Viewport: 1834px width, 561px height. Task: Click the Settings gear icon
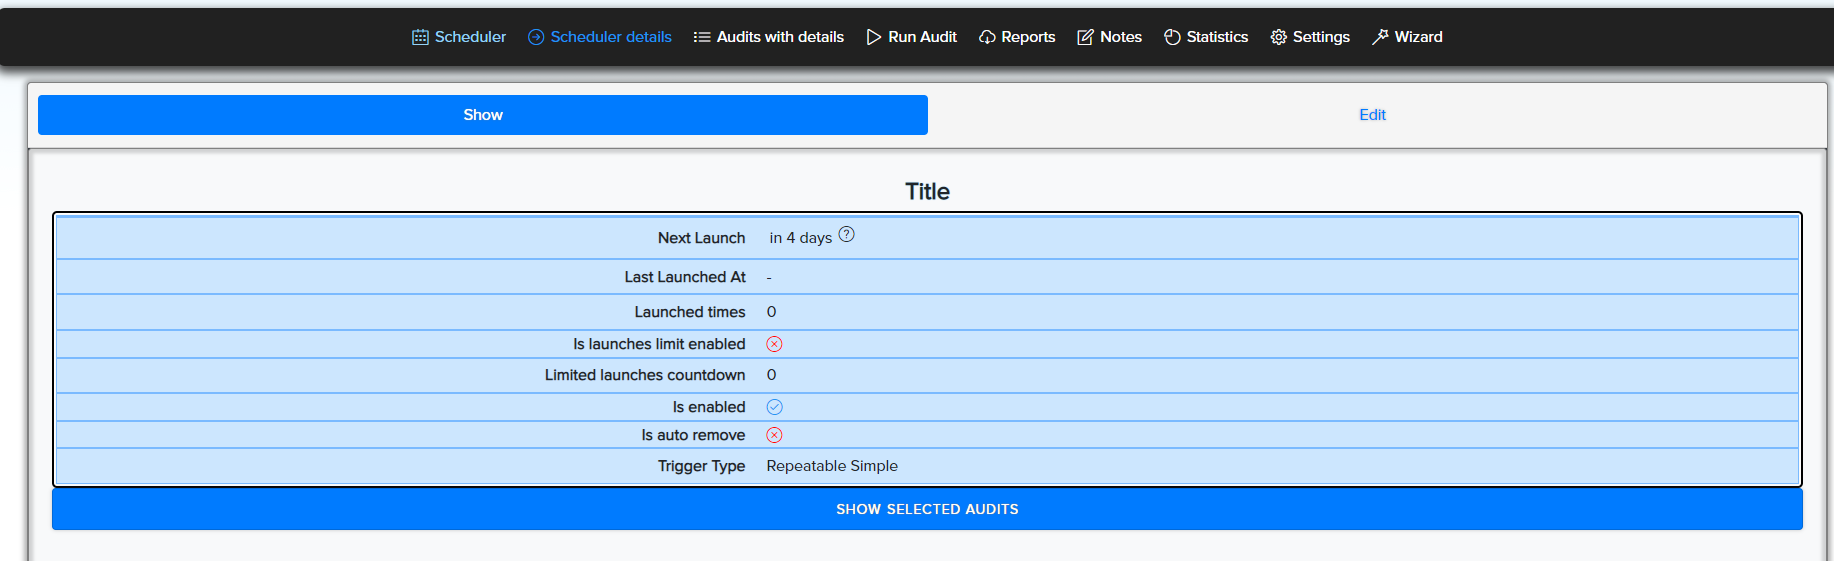[x=1278, y=37]
